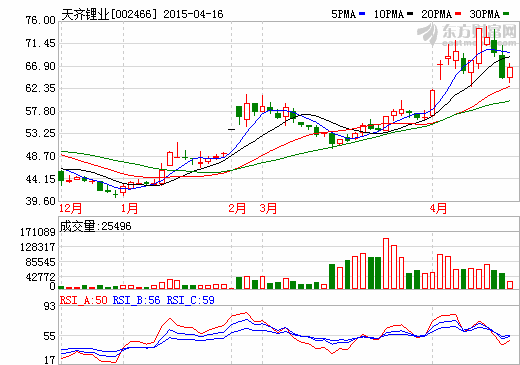The width and height of the screenshot is (520, 365).
Task: Click the 10PMA black legend swatch
Action: point(410,14)
